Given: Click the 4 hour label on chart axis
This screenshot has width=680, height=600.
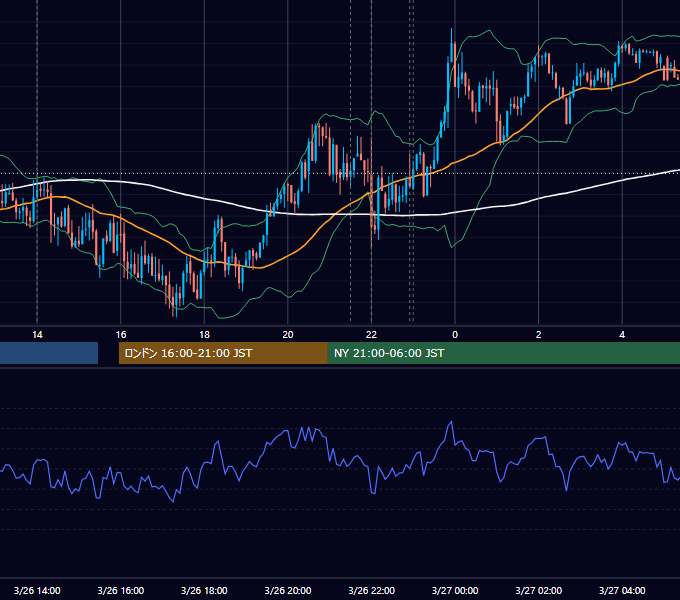Looking at the screenshot, I should tap(622, 335).
